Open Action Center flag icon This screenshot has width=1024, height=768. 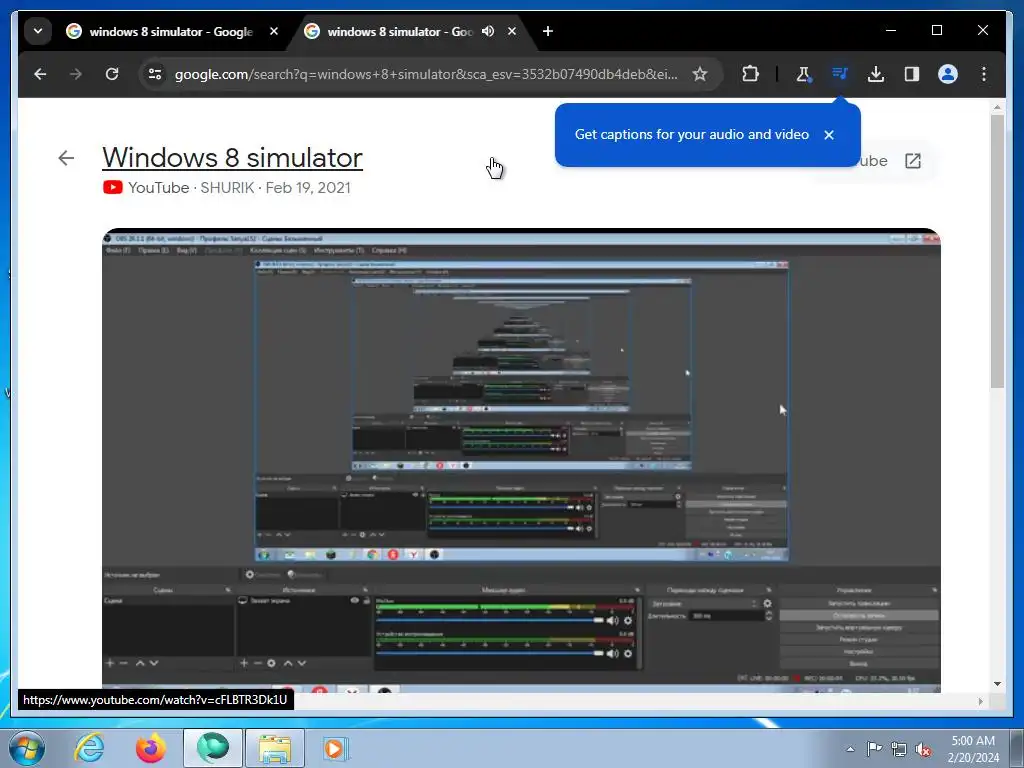(x=874, y=748)
